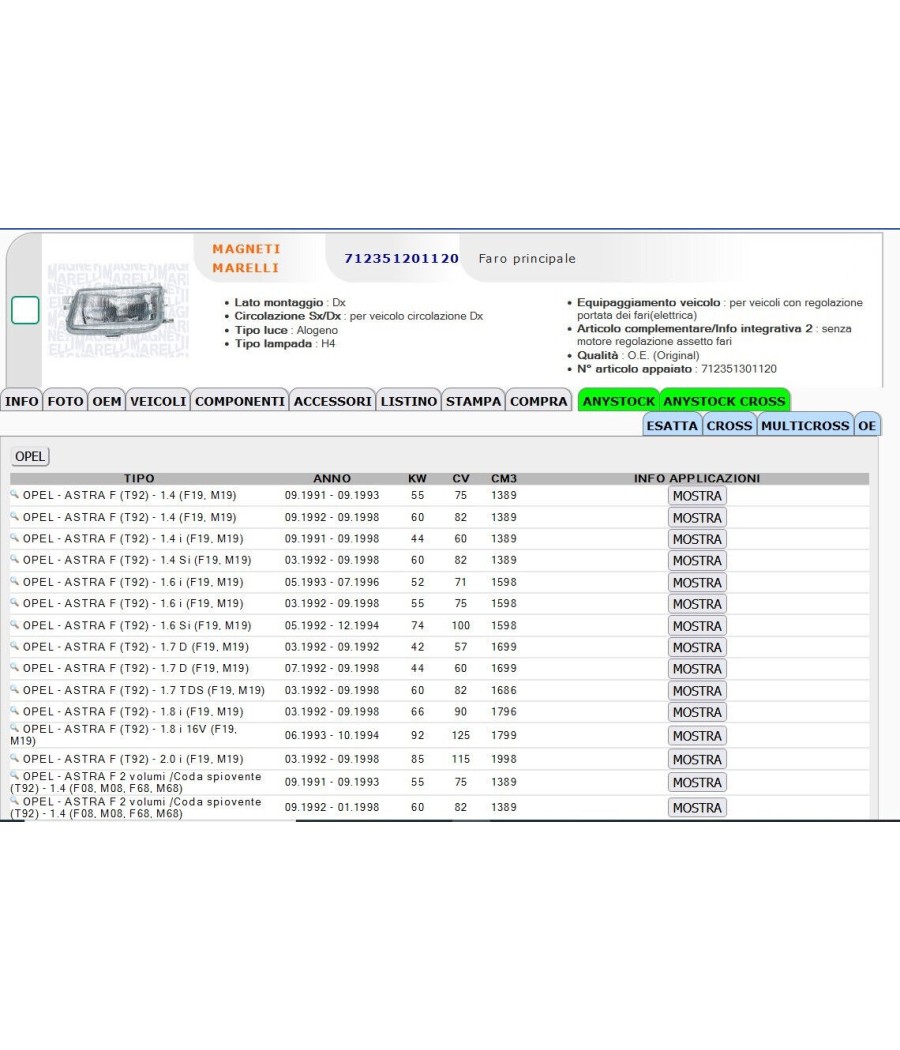Screen dimensions: 900x1050
Task: Click the part number 712351201120
Action: pyautogui.click(x=402, y=258)
